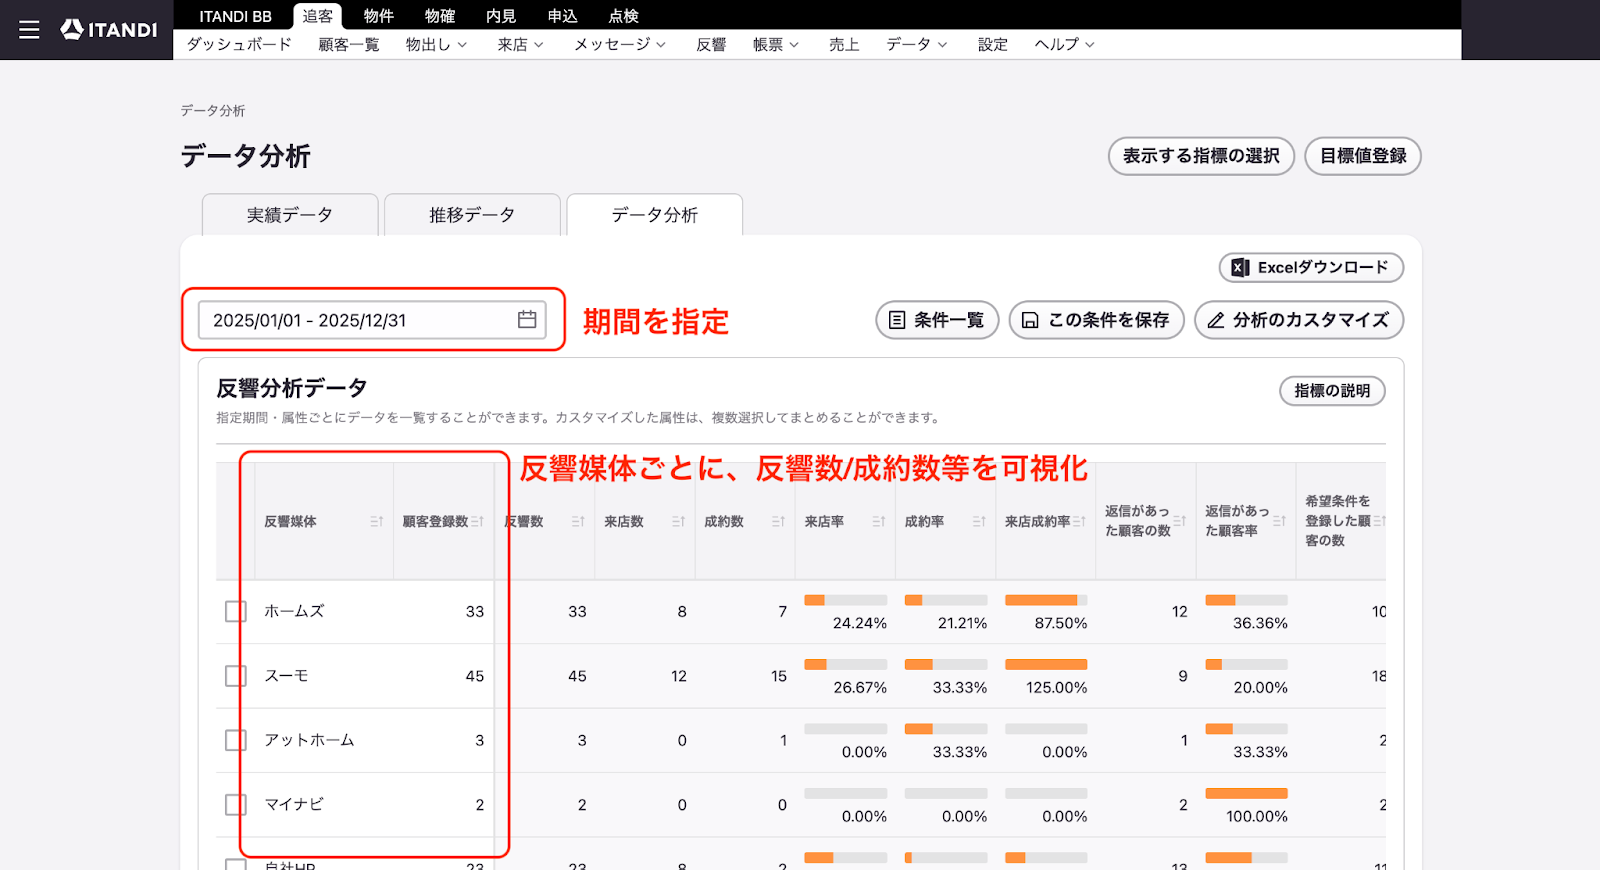Viewport: 1600px width, 870px height.
Task: Select the 申込 top tab
Action: click(x=562, y=16)
